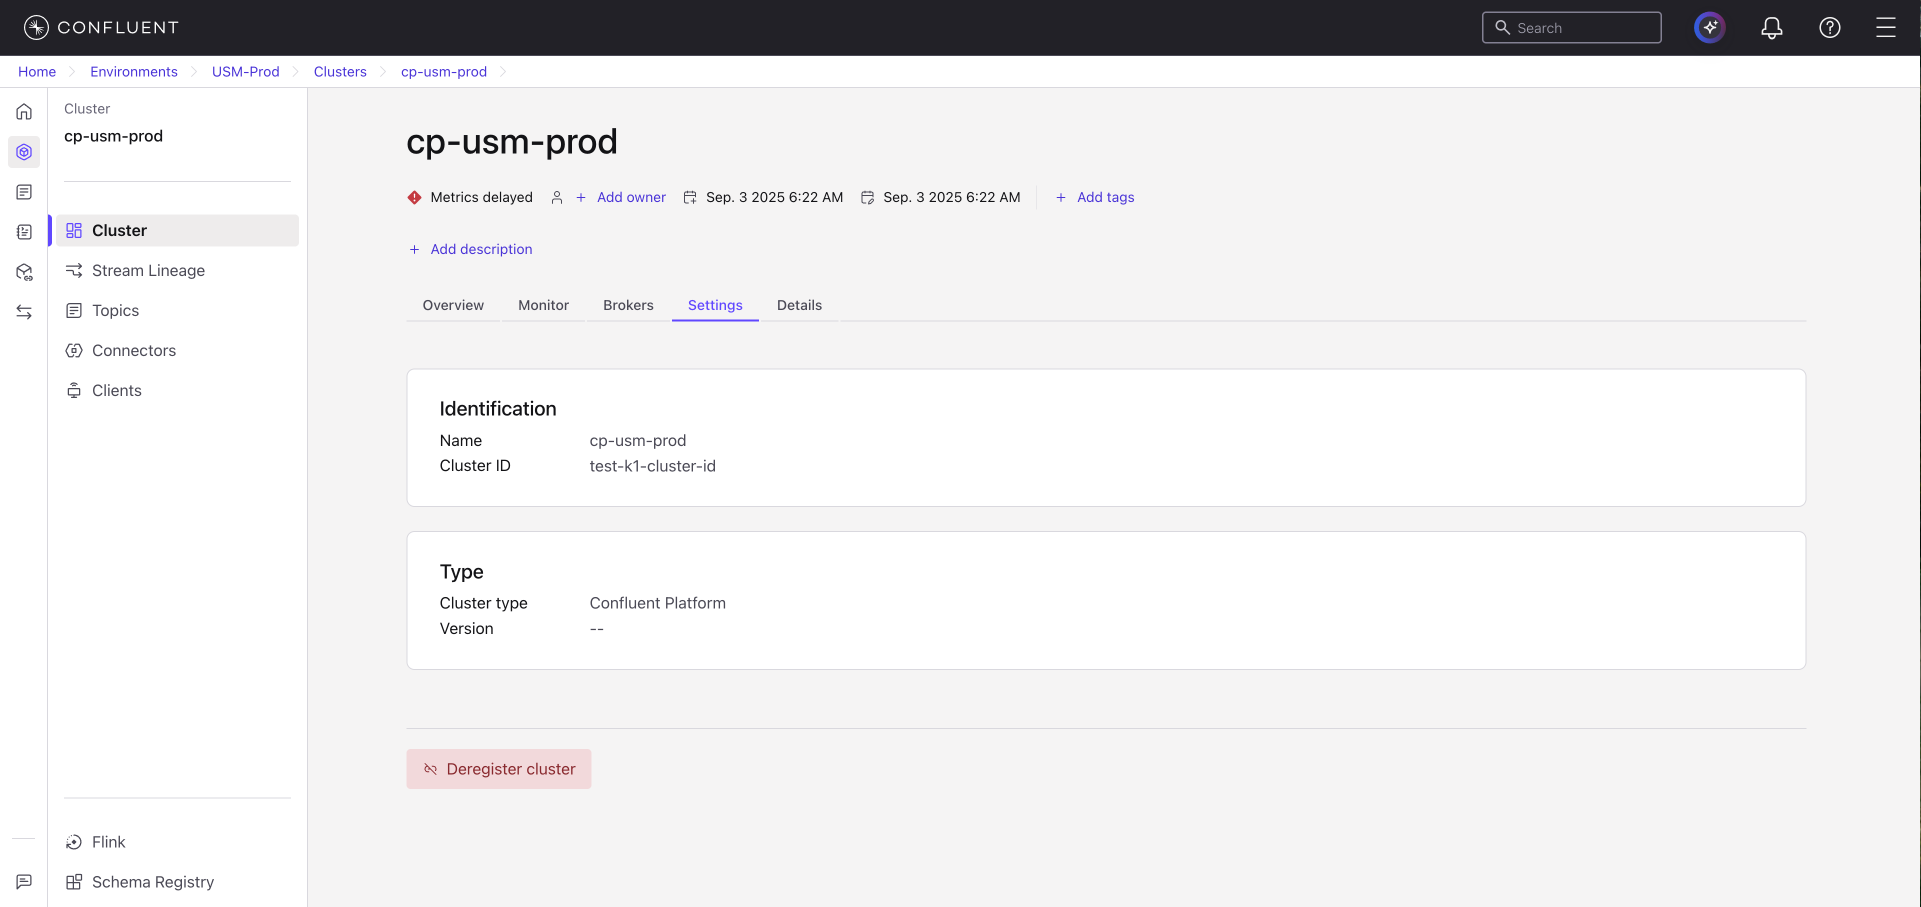The width and height of the screenshot is (1921, 907).
Task: Select the Settings tab
Action: pos(715,305)
